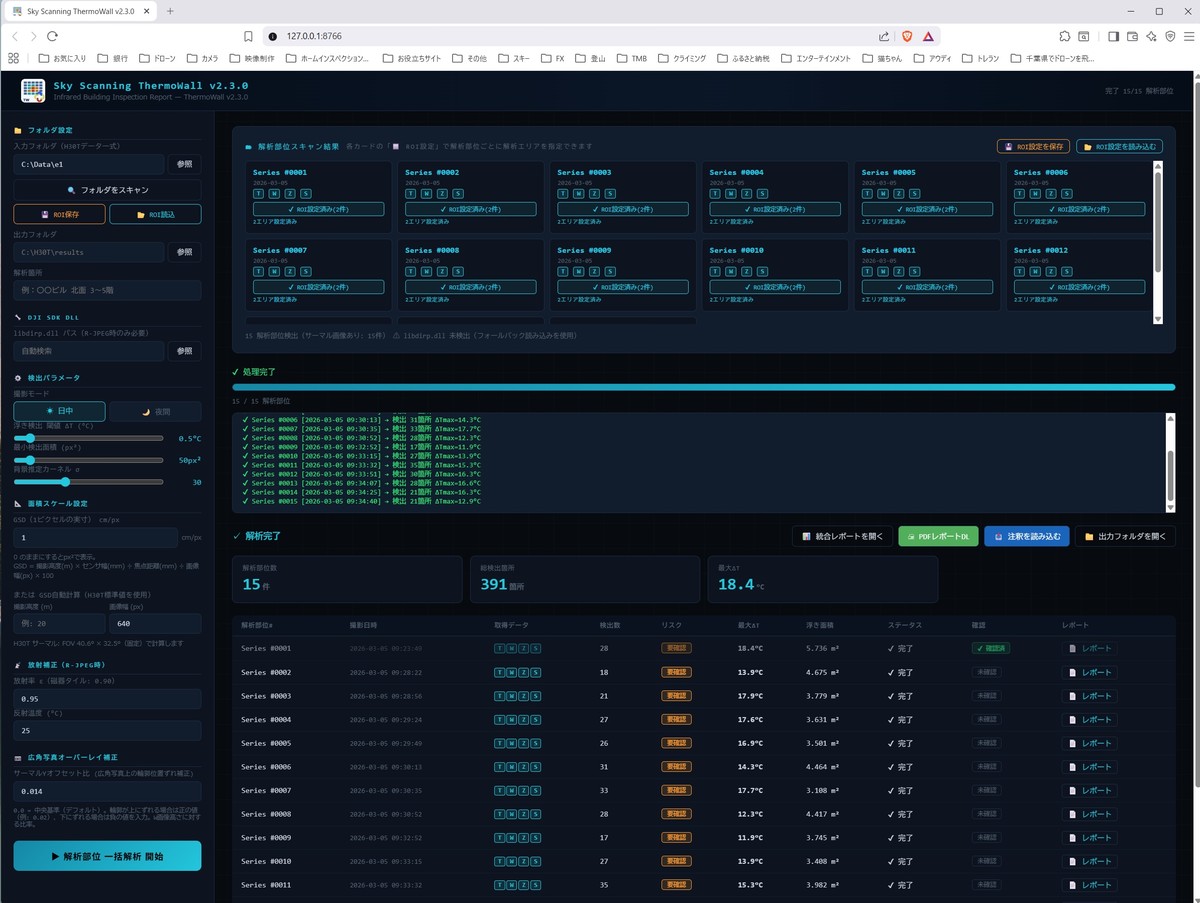Click the share icon in address bar
This screenshot has width=1200, height=903.
pos(884,36)
